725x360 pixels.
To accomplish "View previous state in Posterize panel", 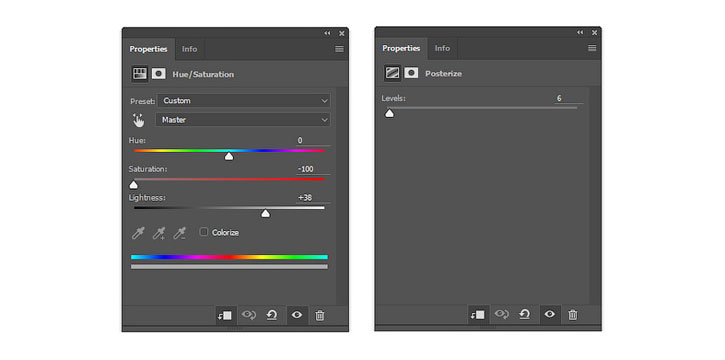I will [x=501, y=315].
